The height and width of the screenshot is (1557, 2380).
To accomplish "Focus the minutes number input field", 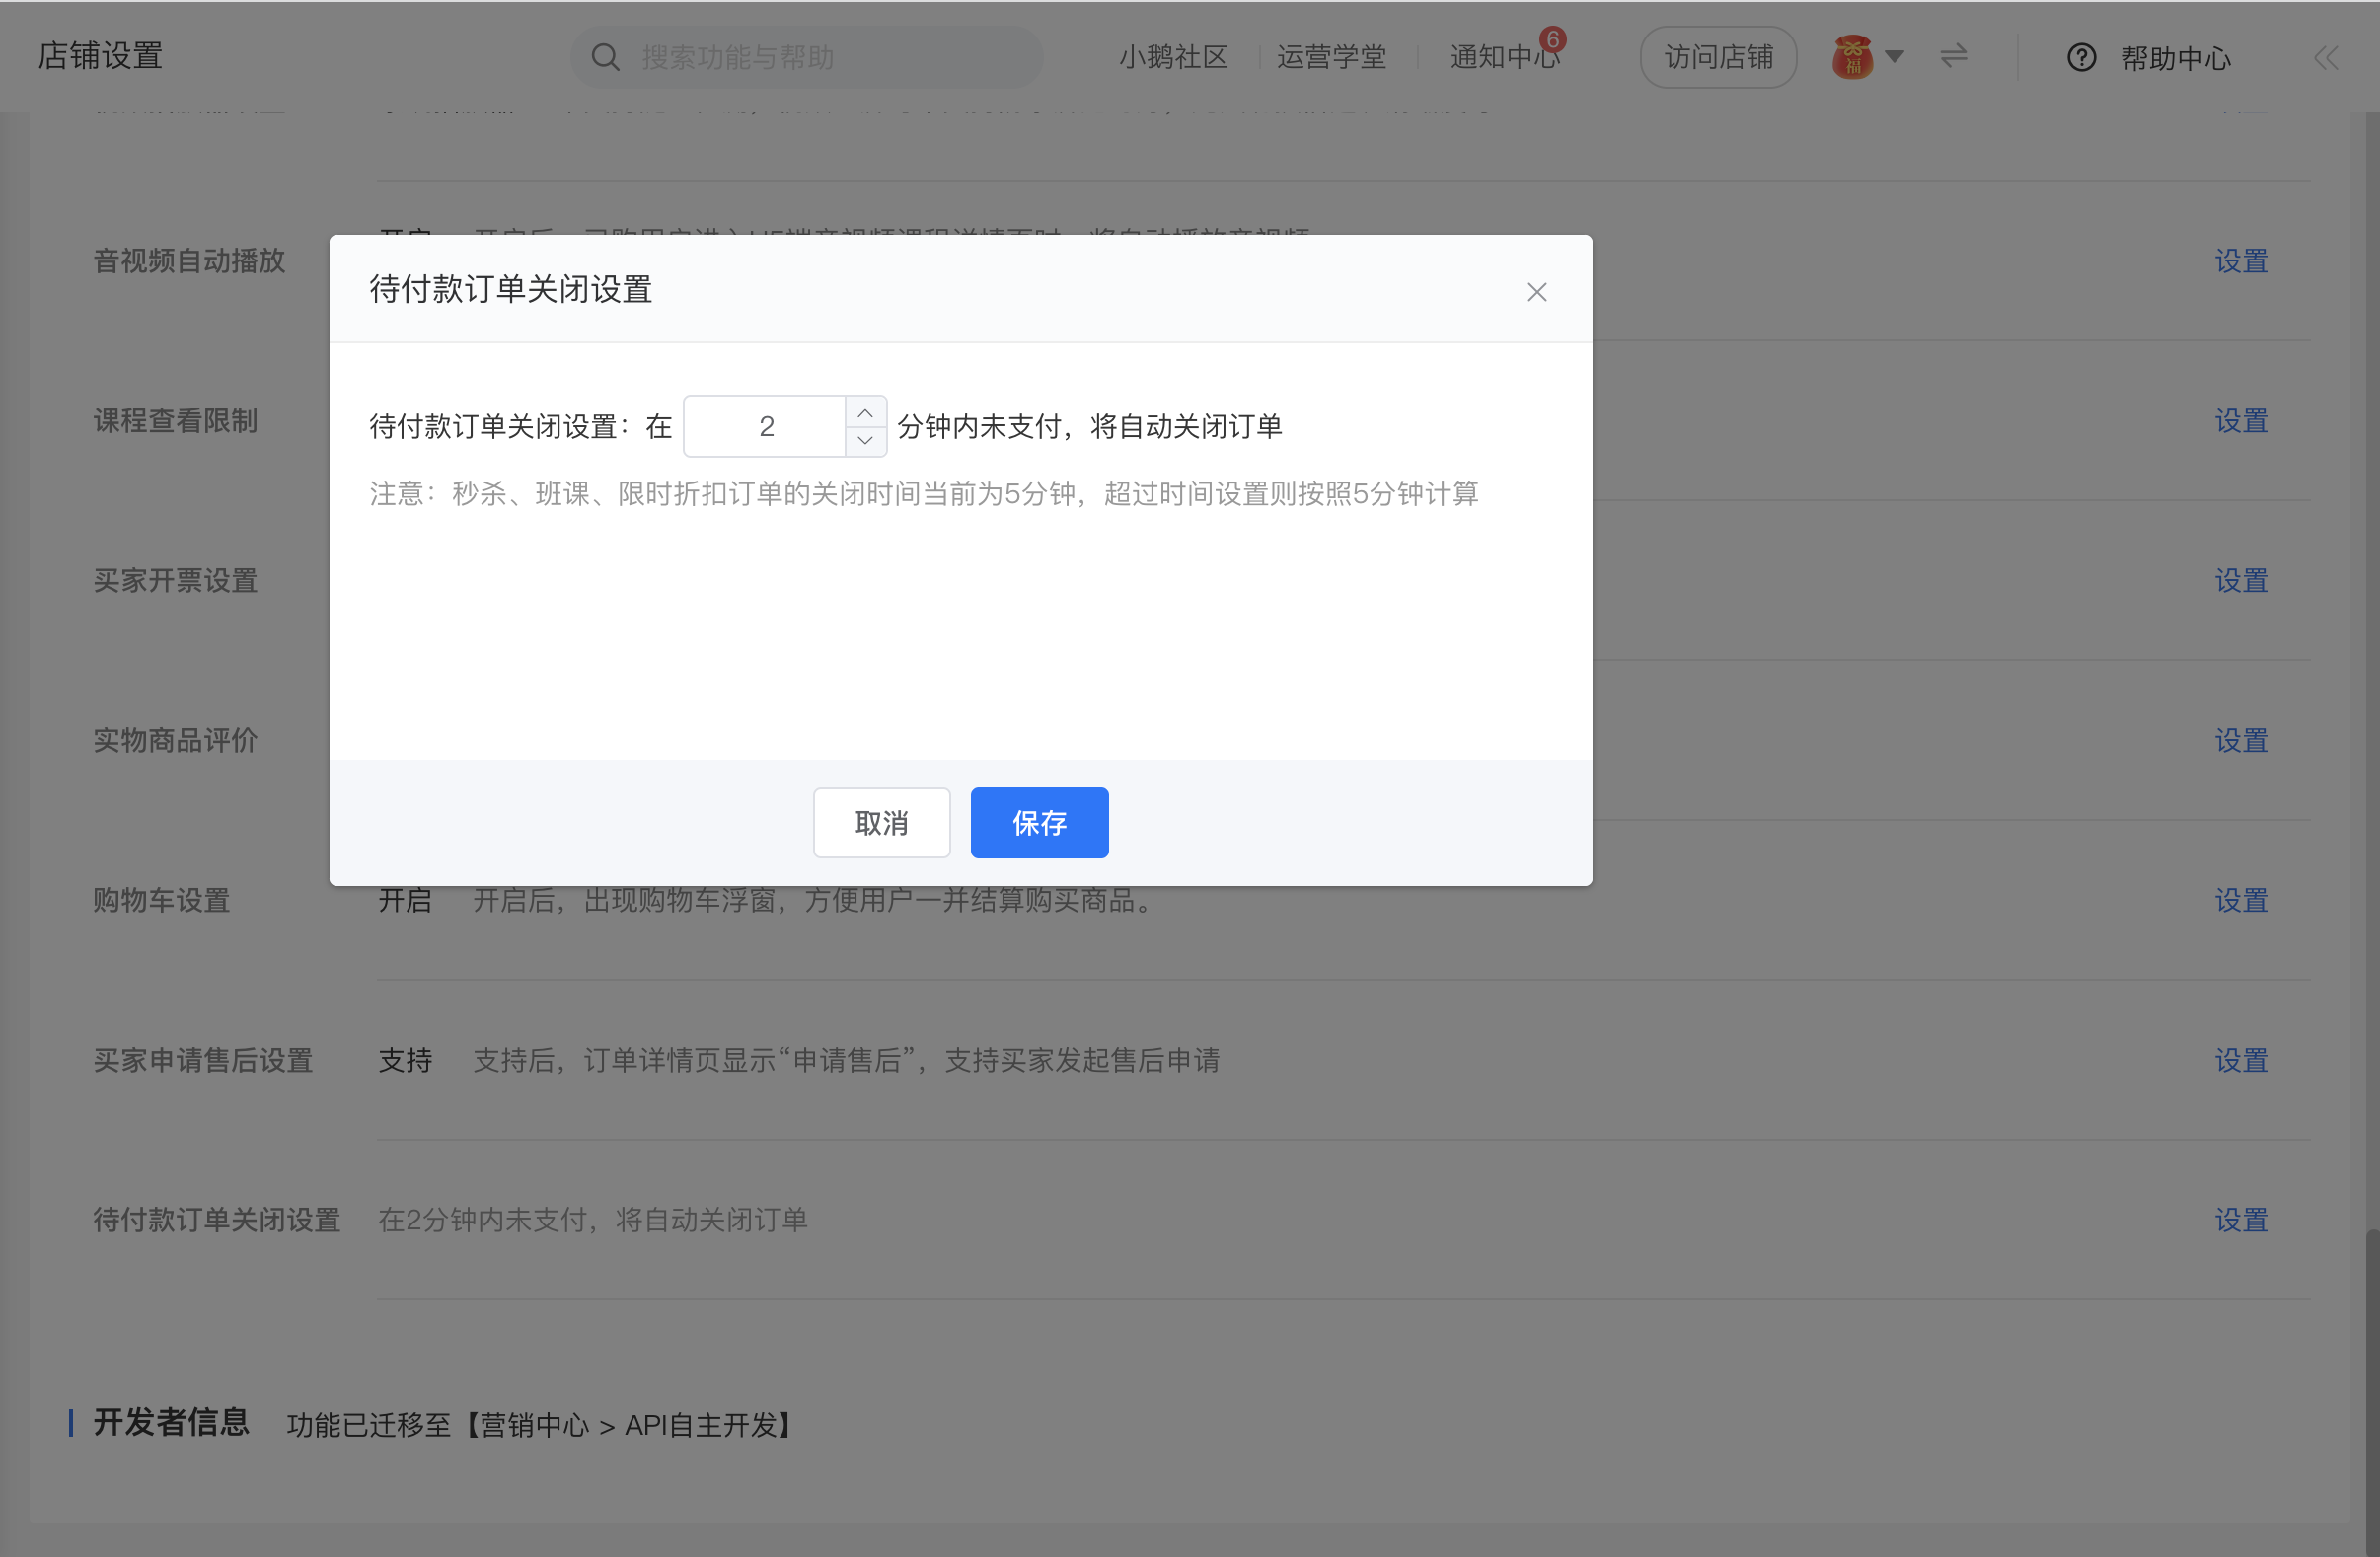I will (766, 427).
